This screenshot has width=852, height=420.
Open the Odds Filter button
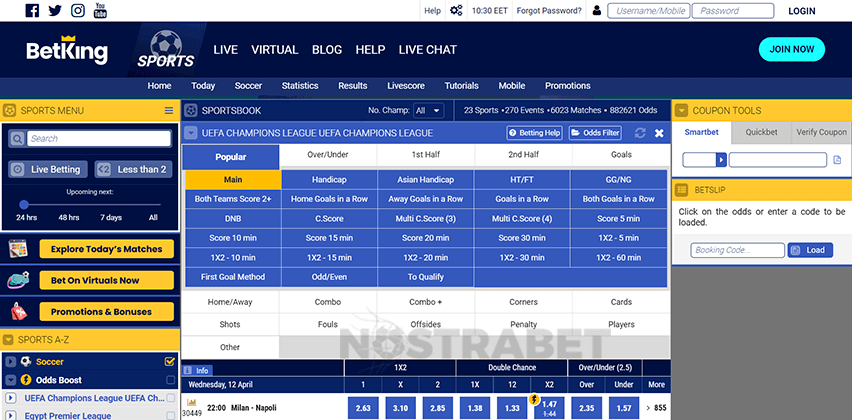click(595, 133)
